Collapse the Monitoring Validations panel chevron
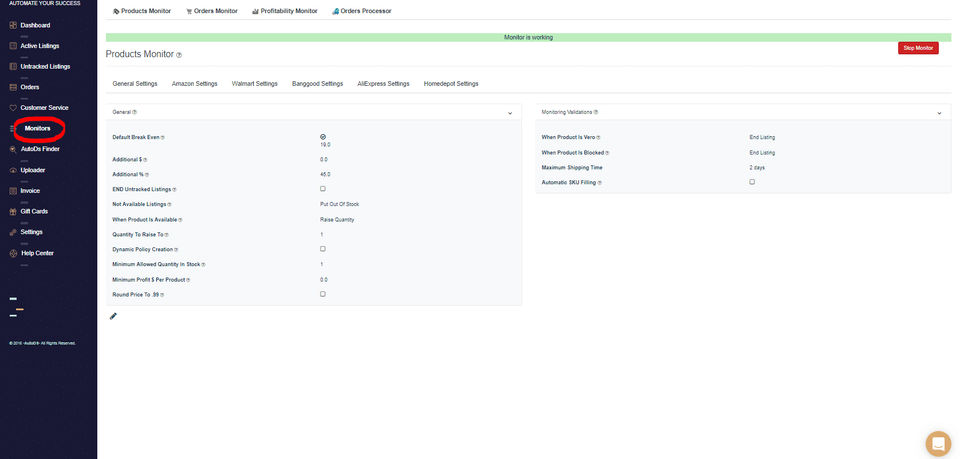Viewport: 960px width, 459px height. tap(939, 113)
